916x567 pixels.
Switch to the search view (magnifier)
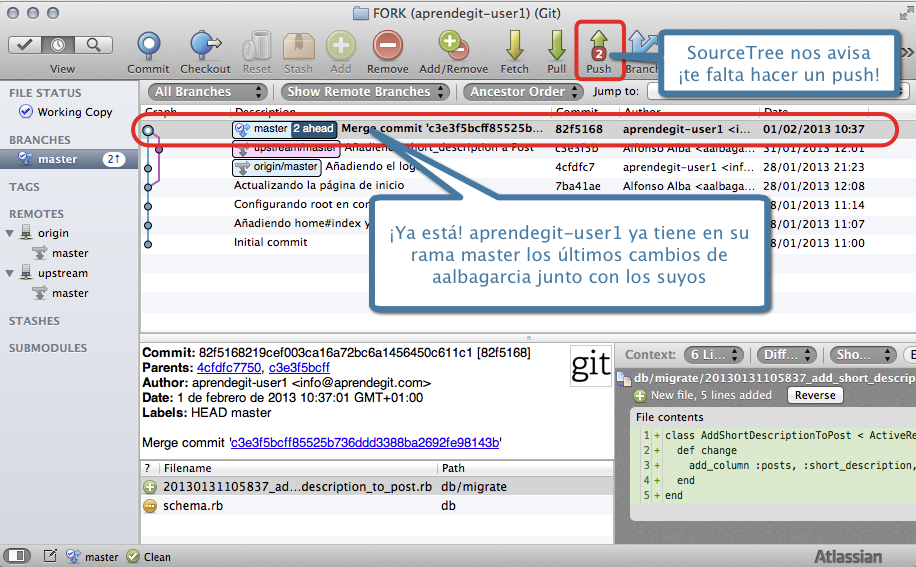pyautogui.click(x=93, y=45)
